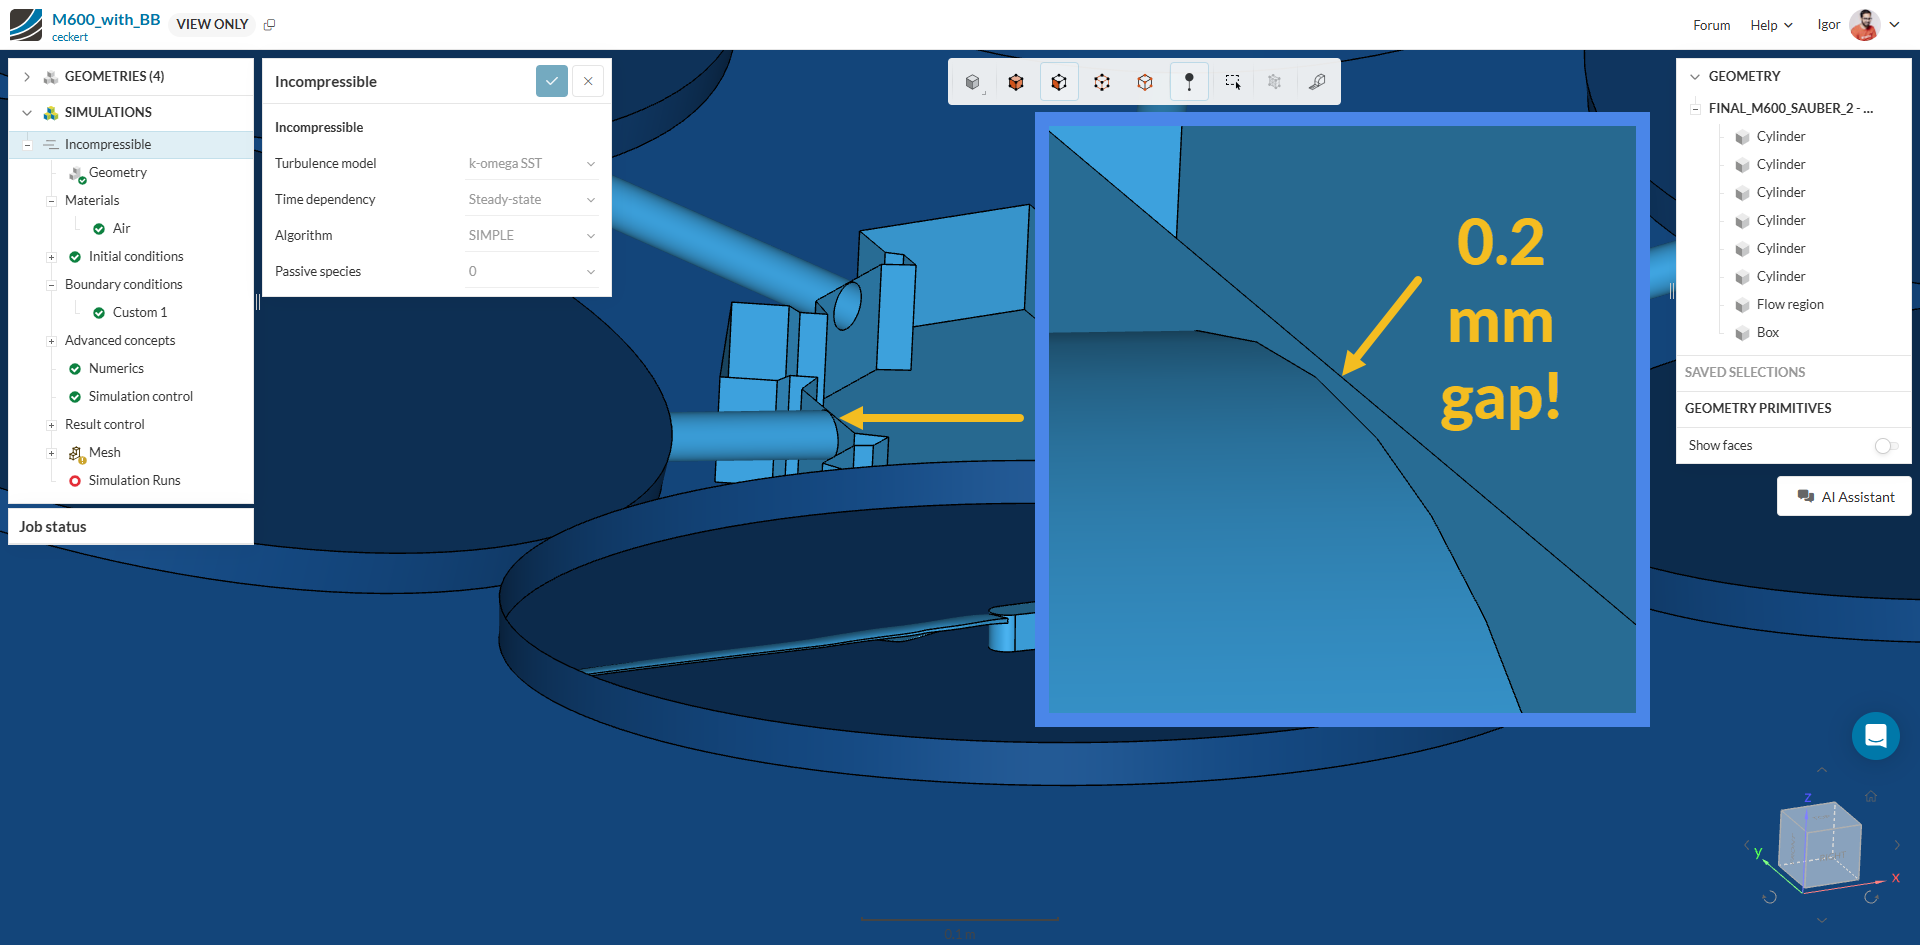Open the chat support bubble
Image resolution: width=1920 pixels, height=945 pixels.
tap(1875, 736)
